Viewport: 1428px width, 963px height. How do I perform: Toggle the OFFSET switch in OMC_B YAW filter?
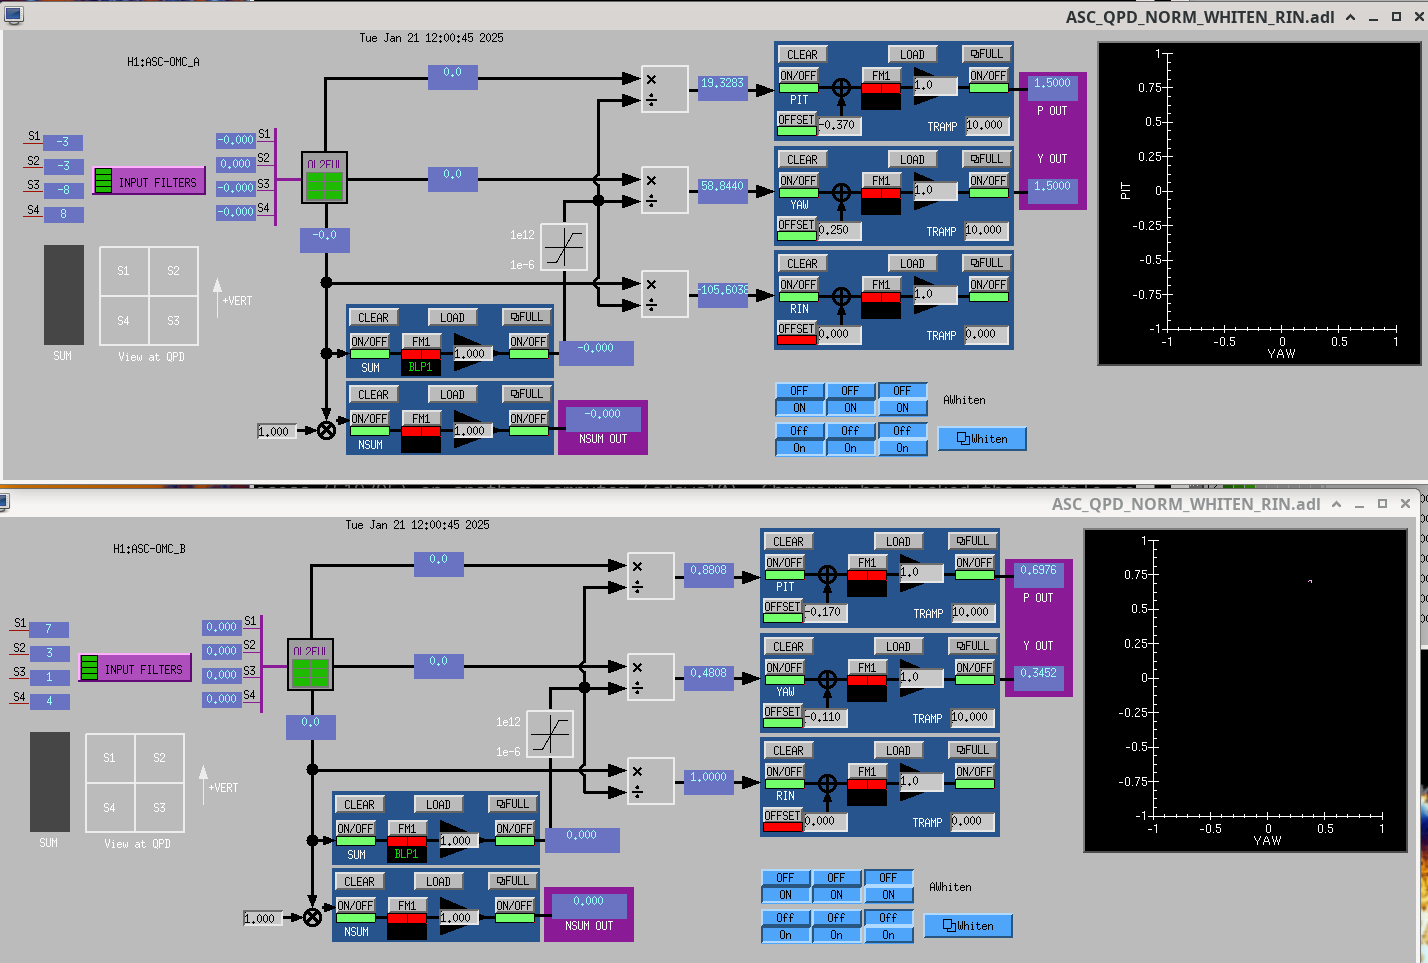pyautogui.click(x=783, y=717)
